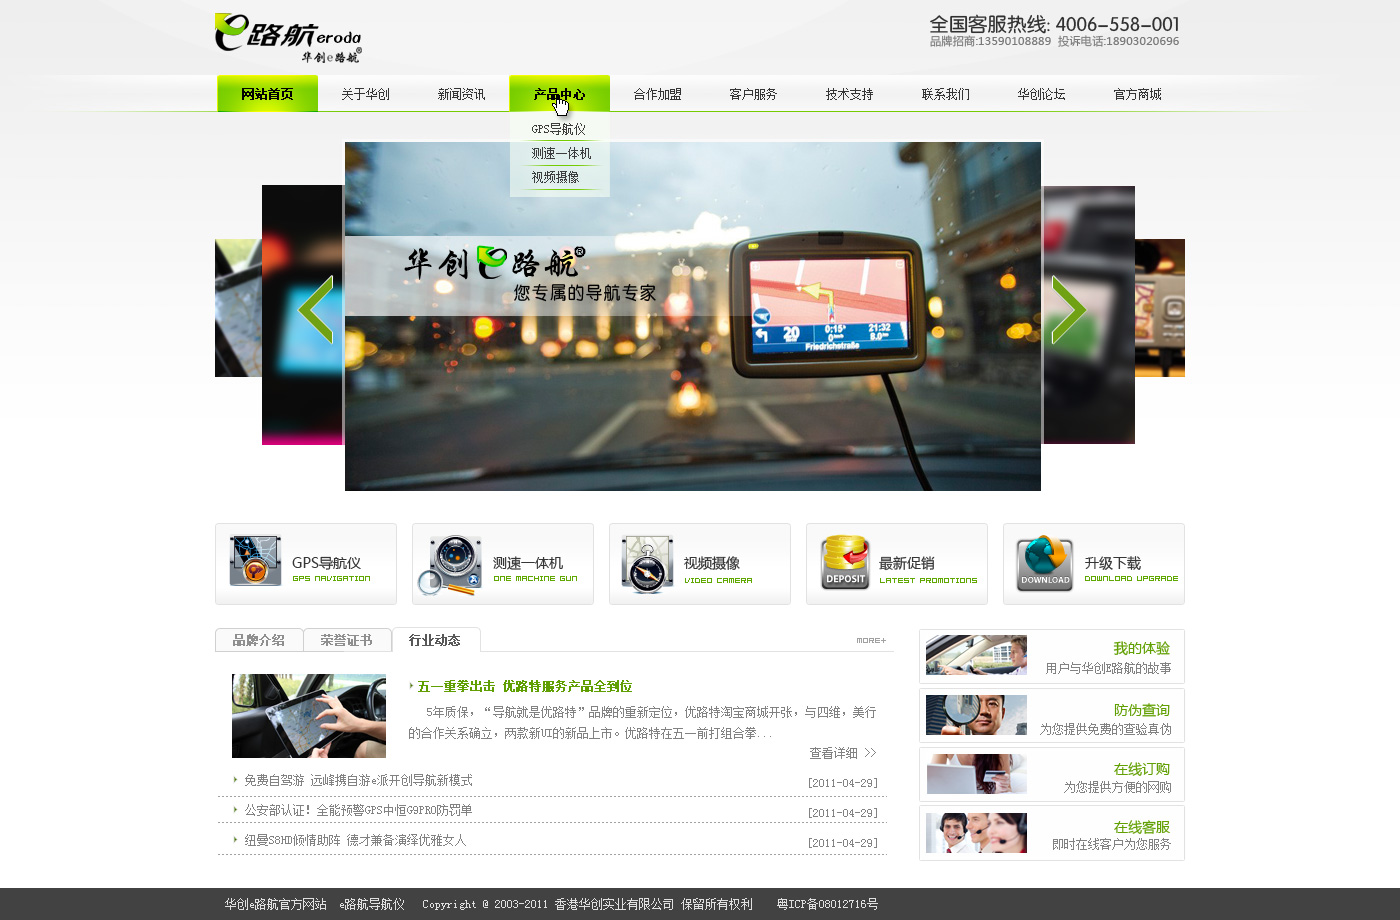Click the main GPS device banner image
The height and width of the screenshot is (920, 1400).
coord(693,316)
